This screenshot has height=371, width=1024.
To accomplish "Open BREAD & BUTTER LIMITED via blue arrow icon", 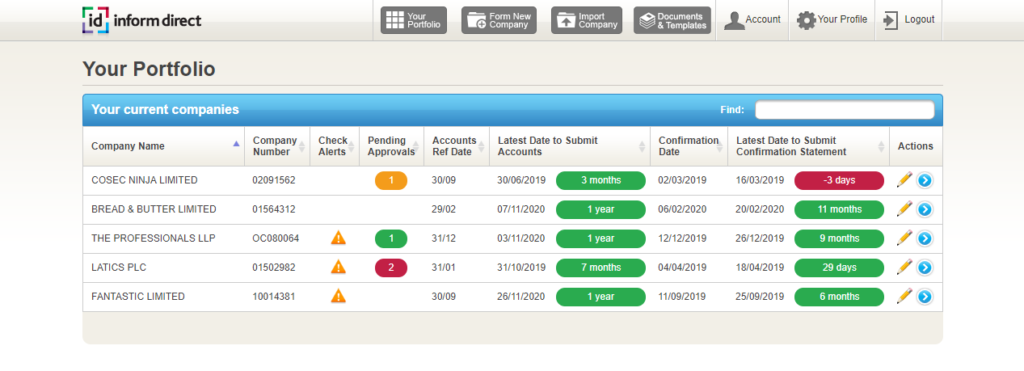I will pos(924,210).
